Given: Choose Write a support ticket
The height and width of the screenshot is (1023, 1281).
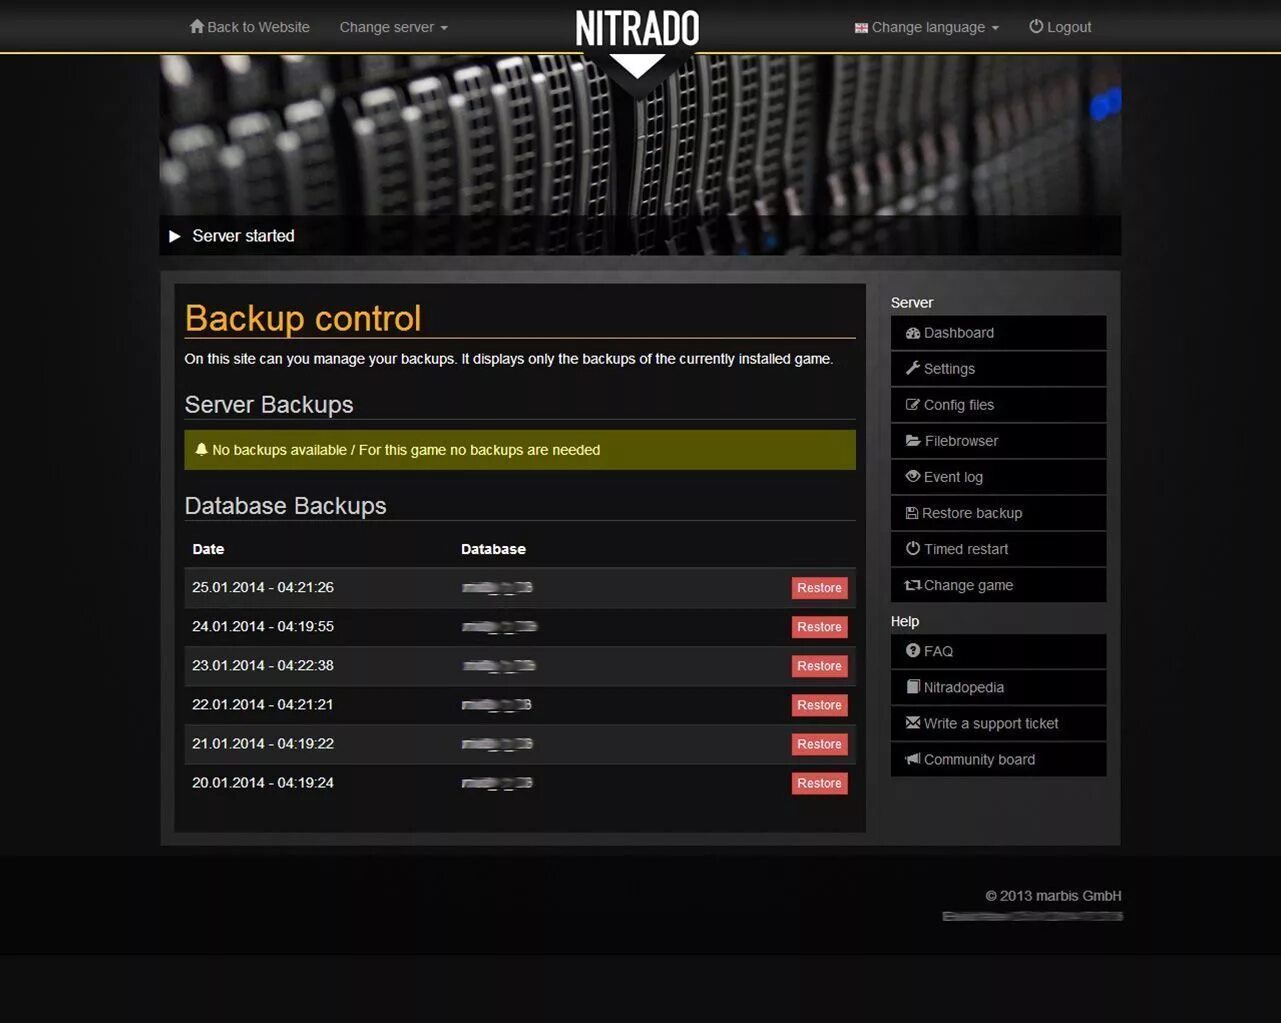Looking at the screenshot, I should [x=998, y=723].
